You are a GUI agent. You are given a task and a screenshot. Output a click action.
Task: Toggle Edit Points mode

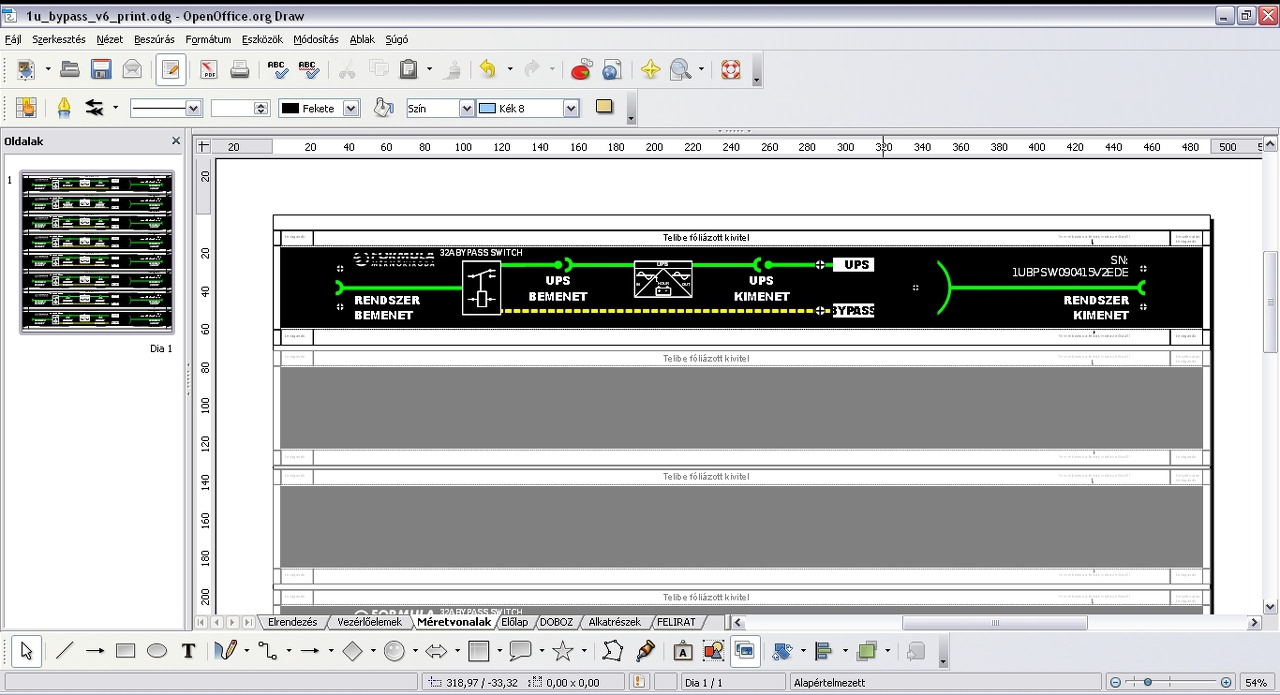612,651
